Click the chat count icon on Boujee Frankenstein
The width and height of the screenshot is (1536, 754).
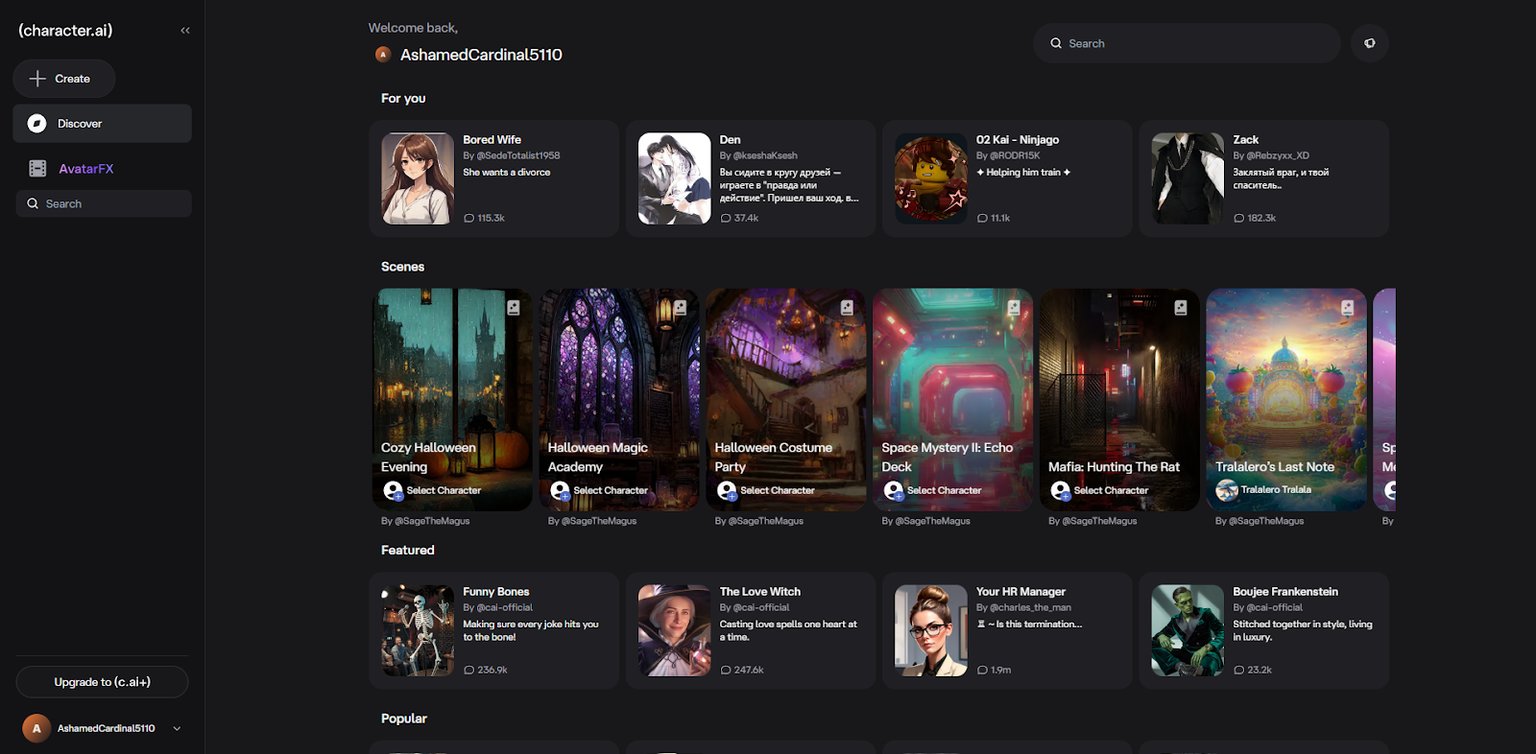tap(1239, 670)
